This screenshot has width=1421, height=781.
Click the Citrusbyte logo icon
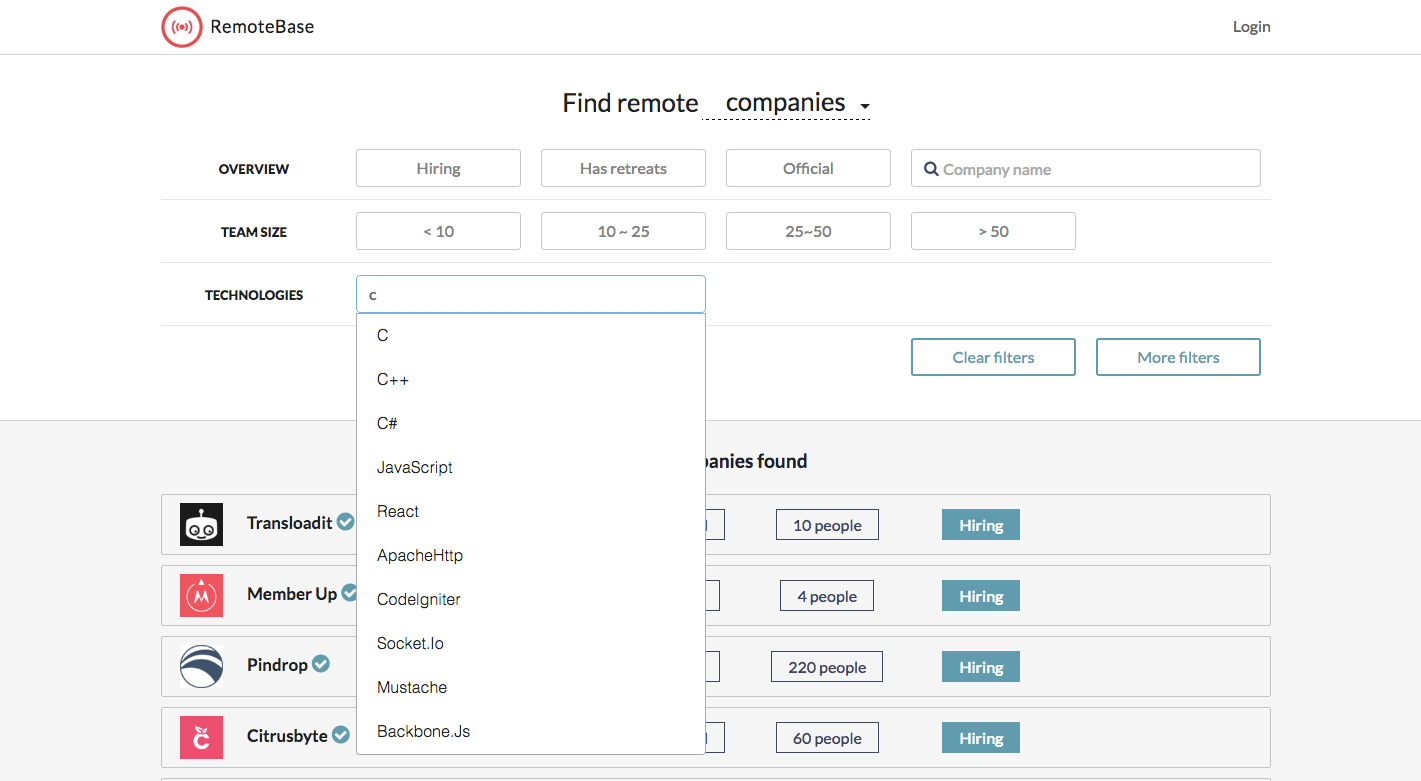(201, 737)
